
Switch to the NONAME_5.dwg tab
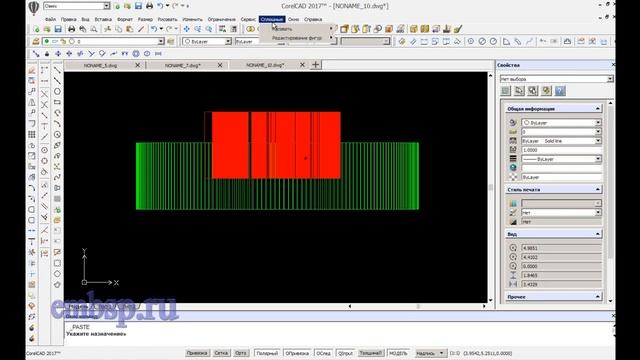click(100, 65)
